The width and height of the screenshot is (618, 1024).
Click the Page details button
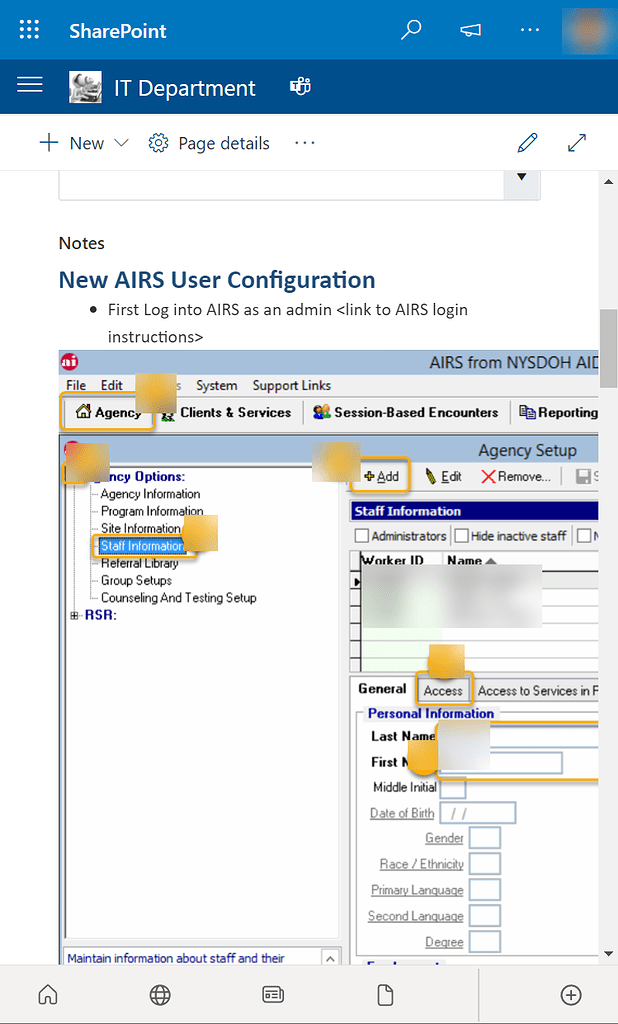click(x=209, y=143)
